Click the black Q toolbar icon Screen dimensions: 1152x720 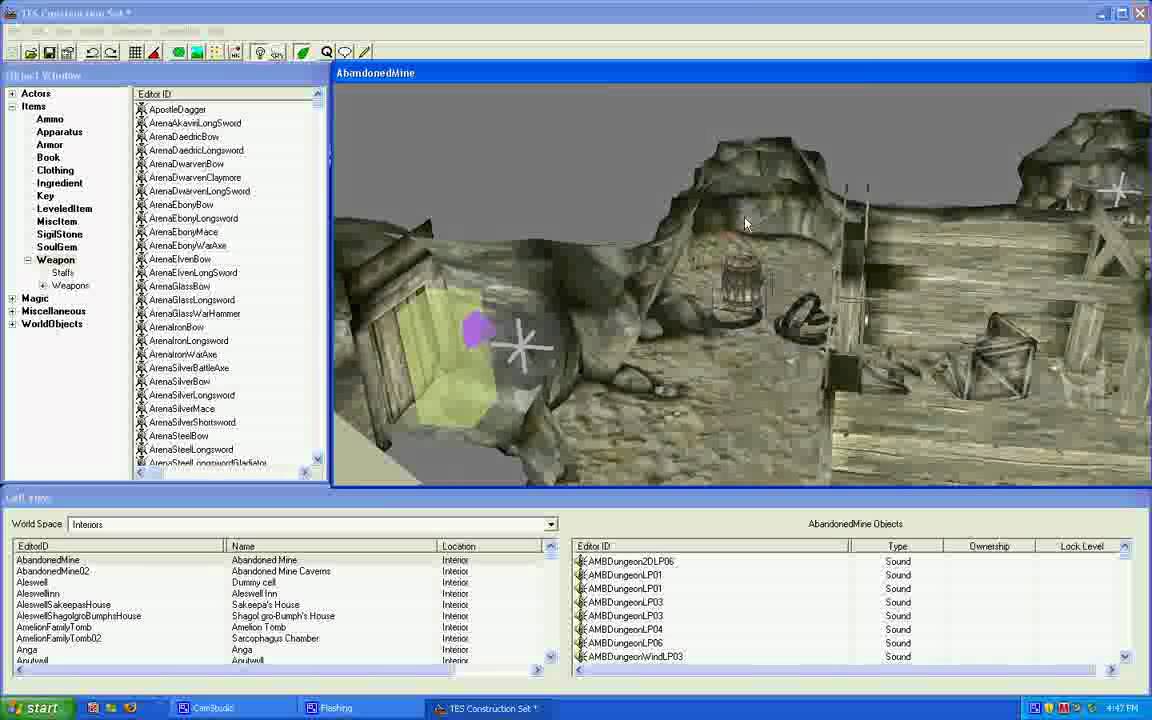[326, 51]
